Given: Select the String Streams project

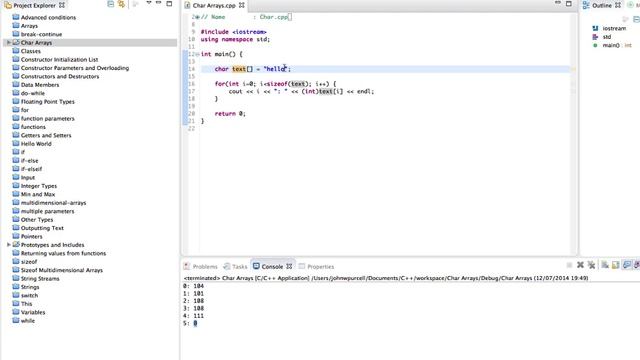Looking at the screenshot, I should pyautogui.click(x=40, y=279).
